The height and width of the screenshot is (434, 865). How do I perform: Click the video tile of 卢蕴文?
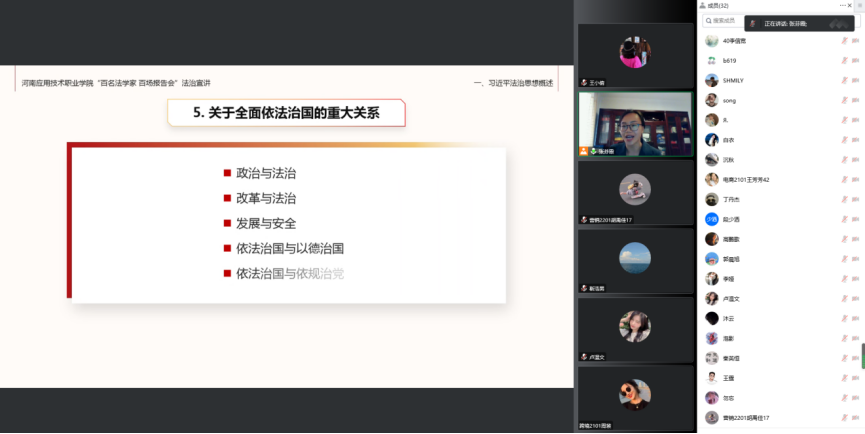click(x=635, y=329)
